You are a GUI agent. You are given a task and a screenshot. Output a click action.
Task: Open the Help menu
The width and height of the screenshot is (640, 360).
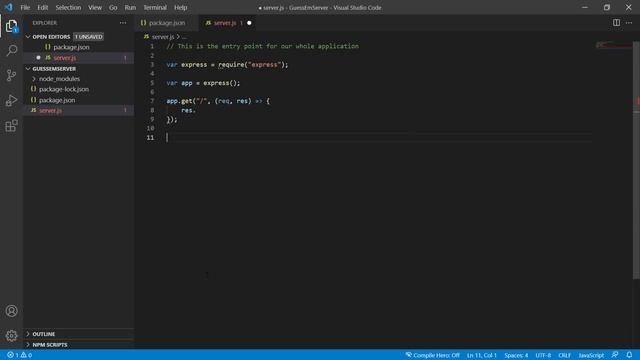180,7
